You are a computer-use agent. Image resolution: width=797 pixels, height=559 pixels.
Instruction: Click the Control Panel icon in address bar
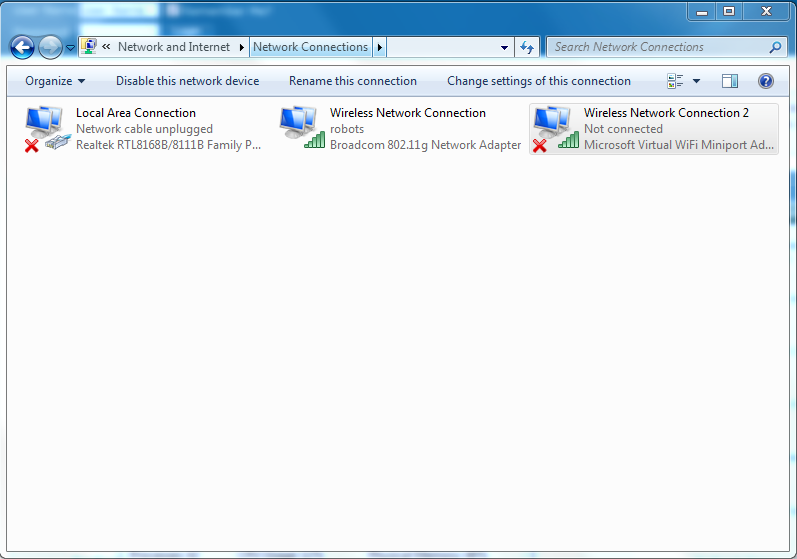pos(89,47)
